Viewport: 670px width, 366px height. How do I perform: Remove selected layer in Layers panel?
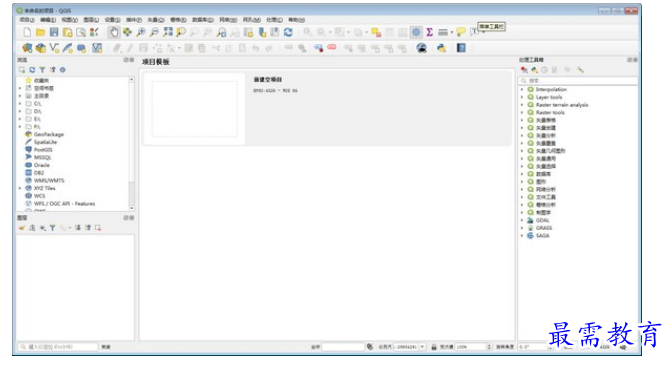tap(98, 228)
